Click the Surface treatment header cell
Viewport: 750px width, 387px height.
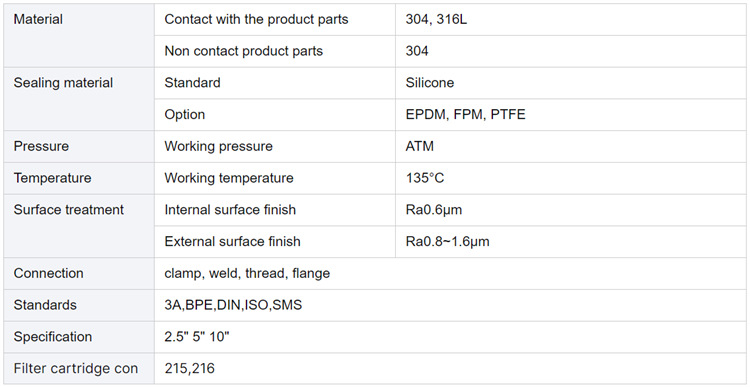point(79,226)
